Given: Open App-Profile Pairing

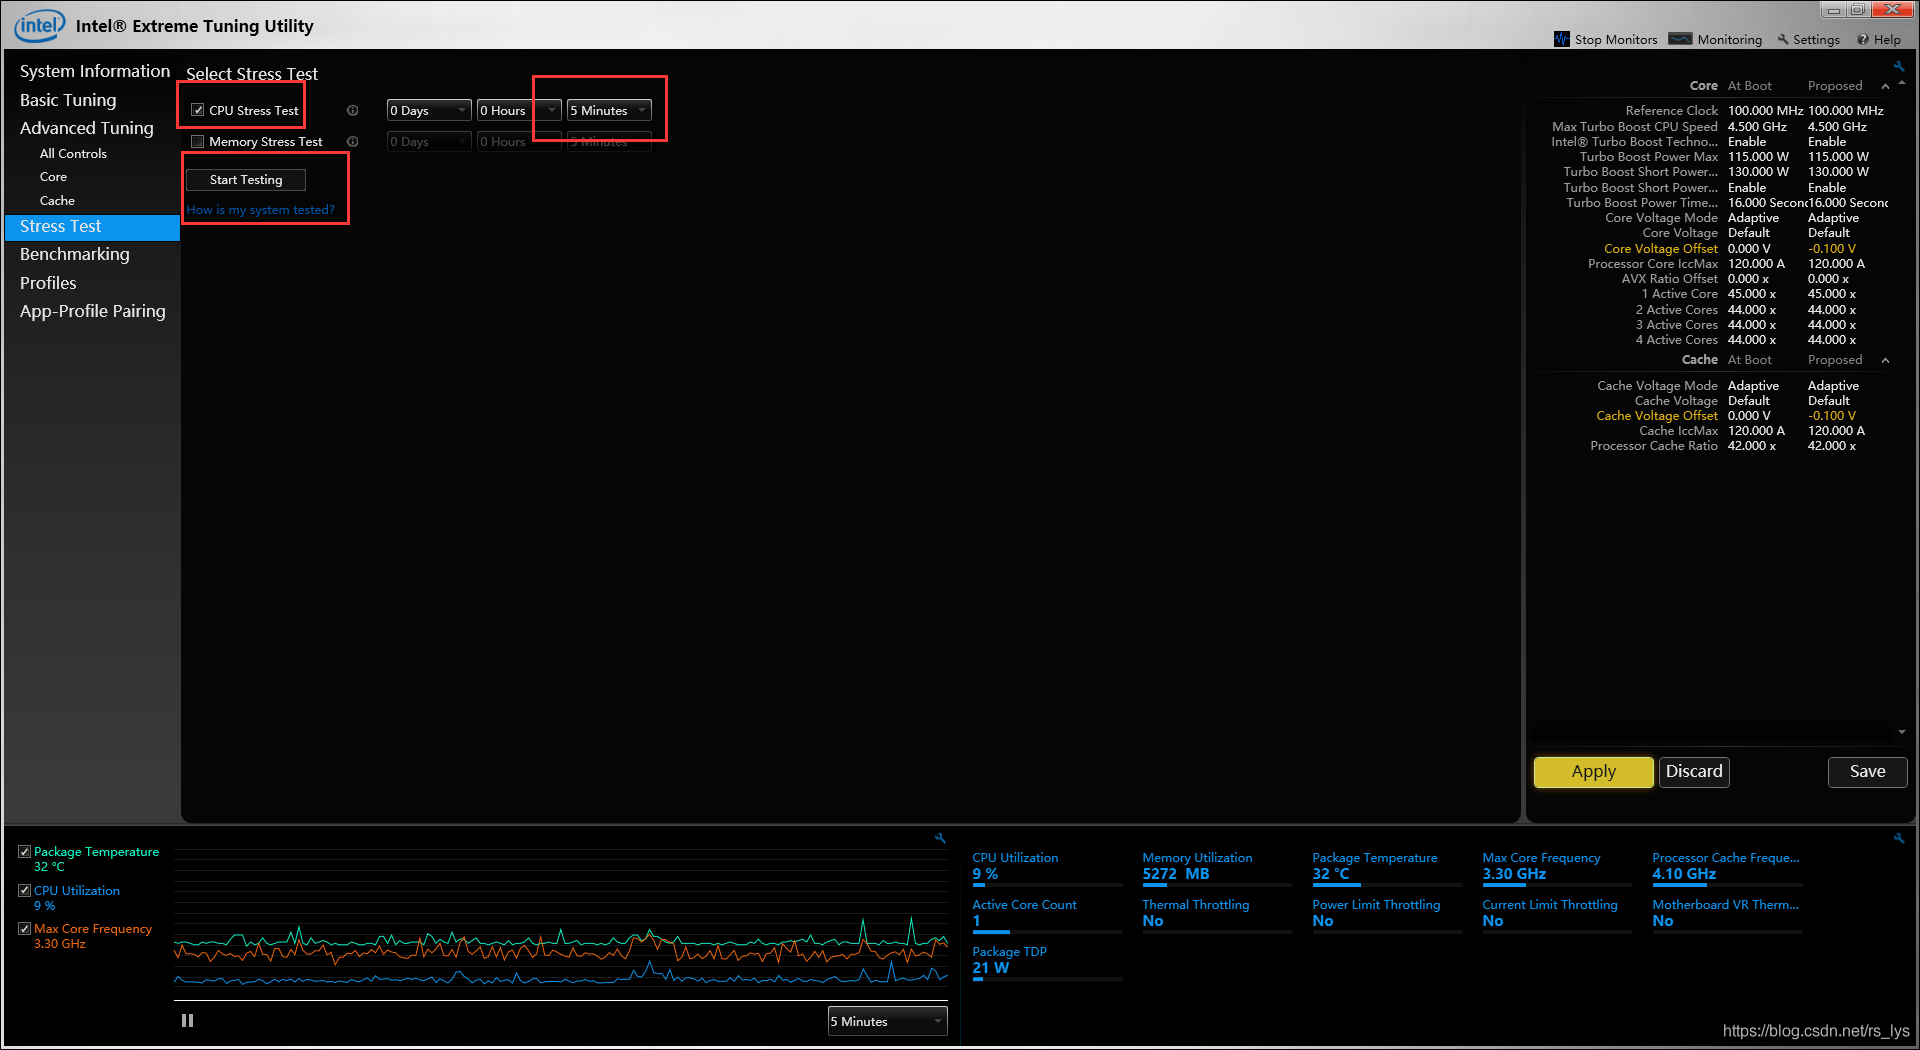Looking at the screenshot, I should [x=93, y=311].
